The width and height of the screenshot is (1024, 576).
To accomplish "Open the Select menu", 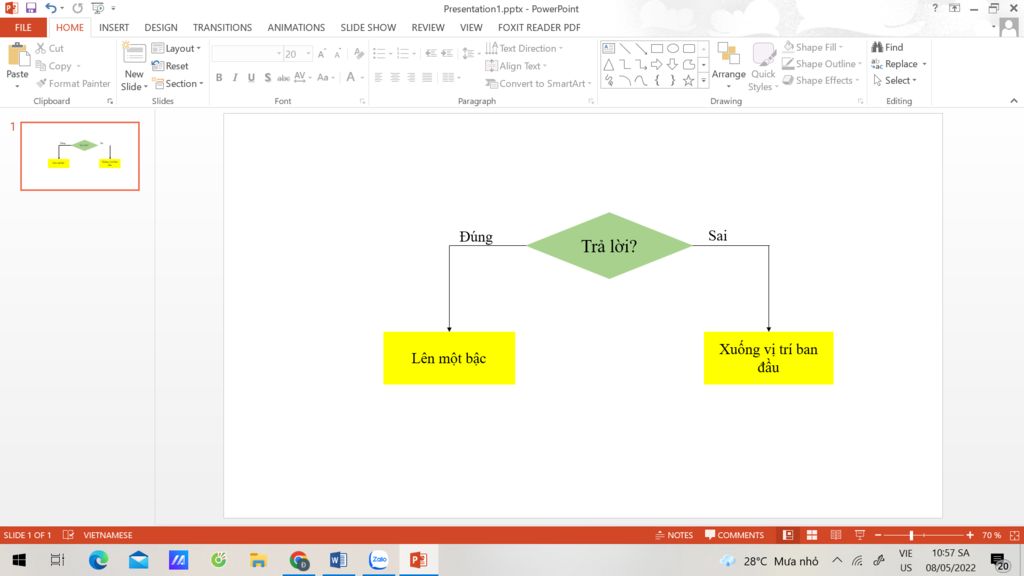I will point(895,80).
